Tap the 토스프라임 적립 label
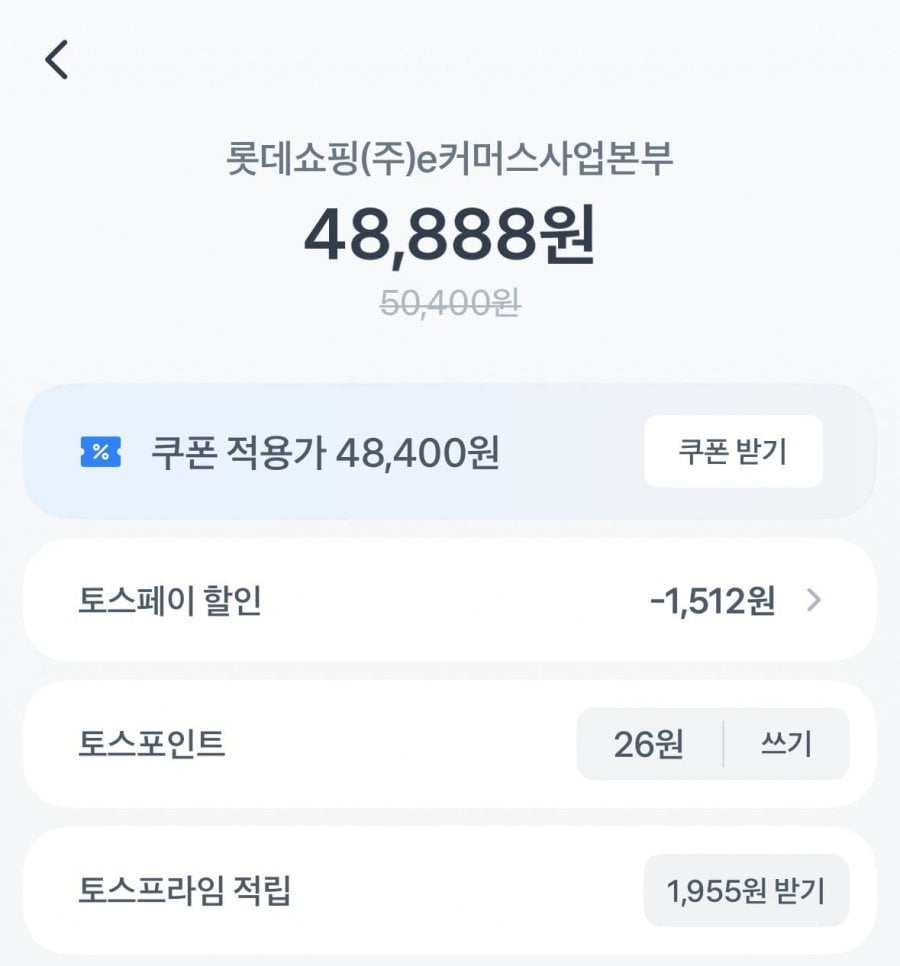 (185, 890)
